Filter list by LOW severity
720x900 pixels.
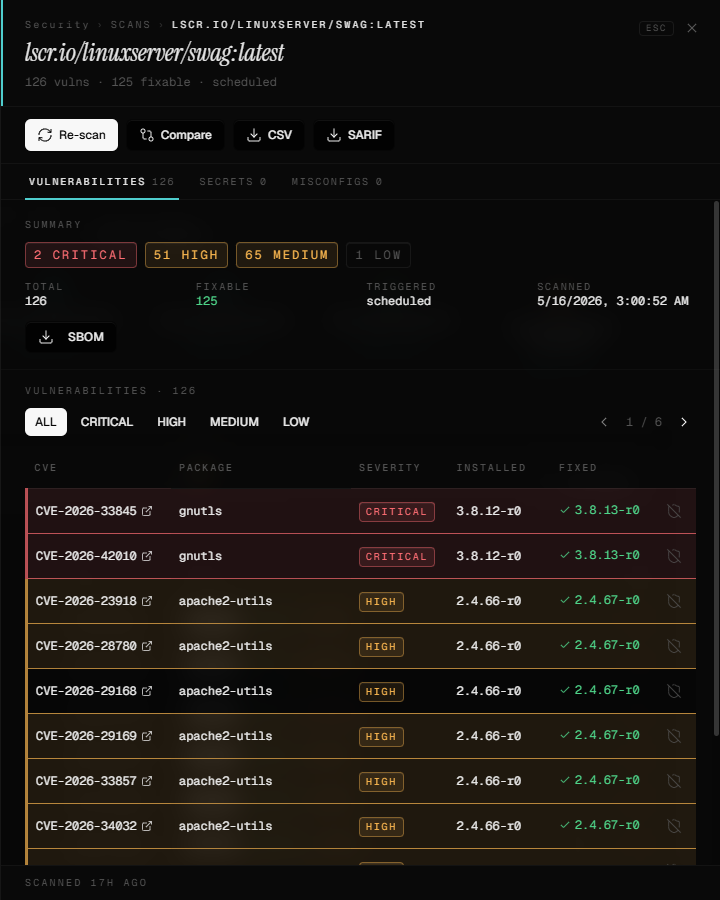[296, 422]
